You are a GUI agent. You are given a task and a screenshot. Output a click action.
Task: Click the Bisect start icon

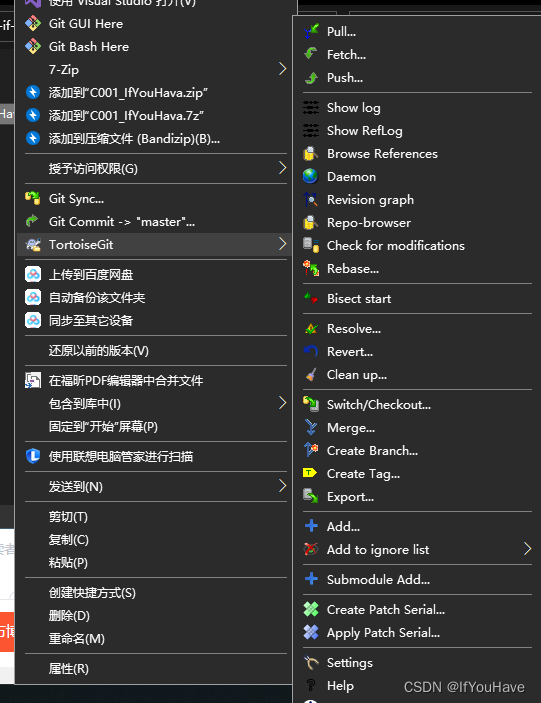pos(311,298)
